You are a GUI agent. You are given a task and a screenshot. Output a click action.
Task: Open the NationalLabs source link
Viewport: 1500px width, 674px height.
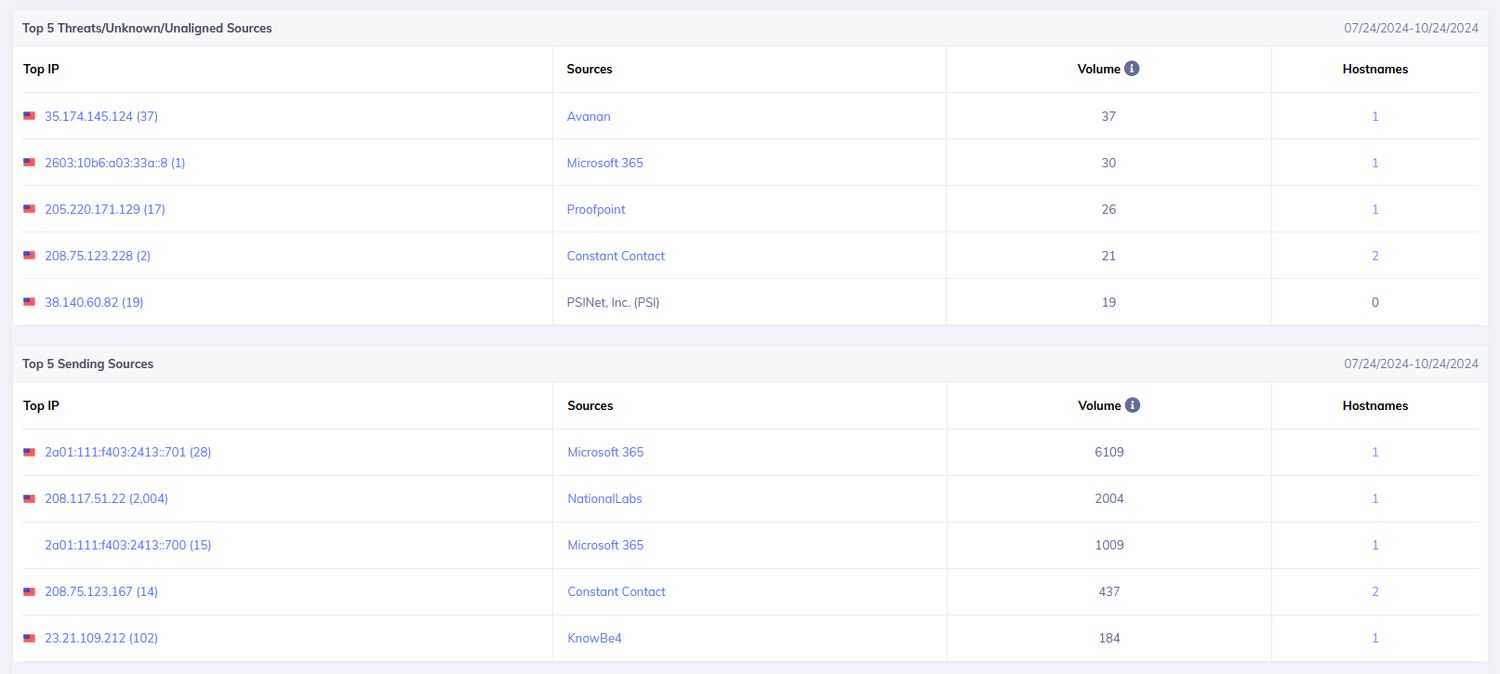pyautogui.click(x=604, y=499)
